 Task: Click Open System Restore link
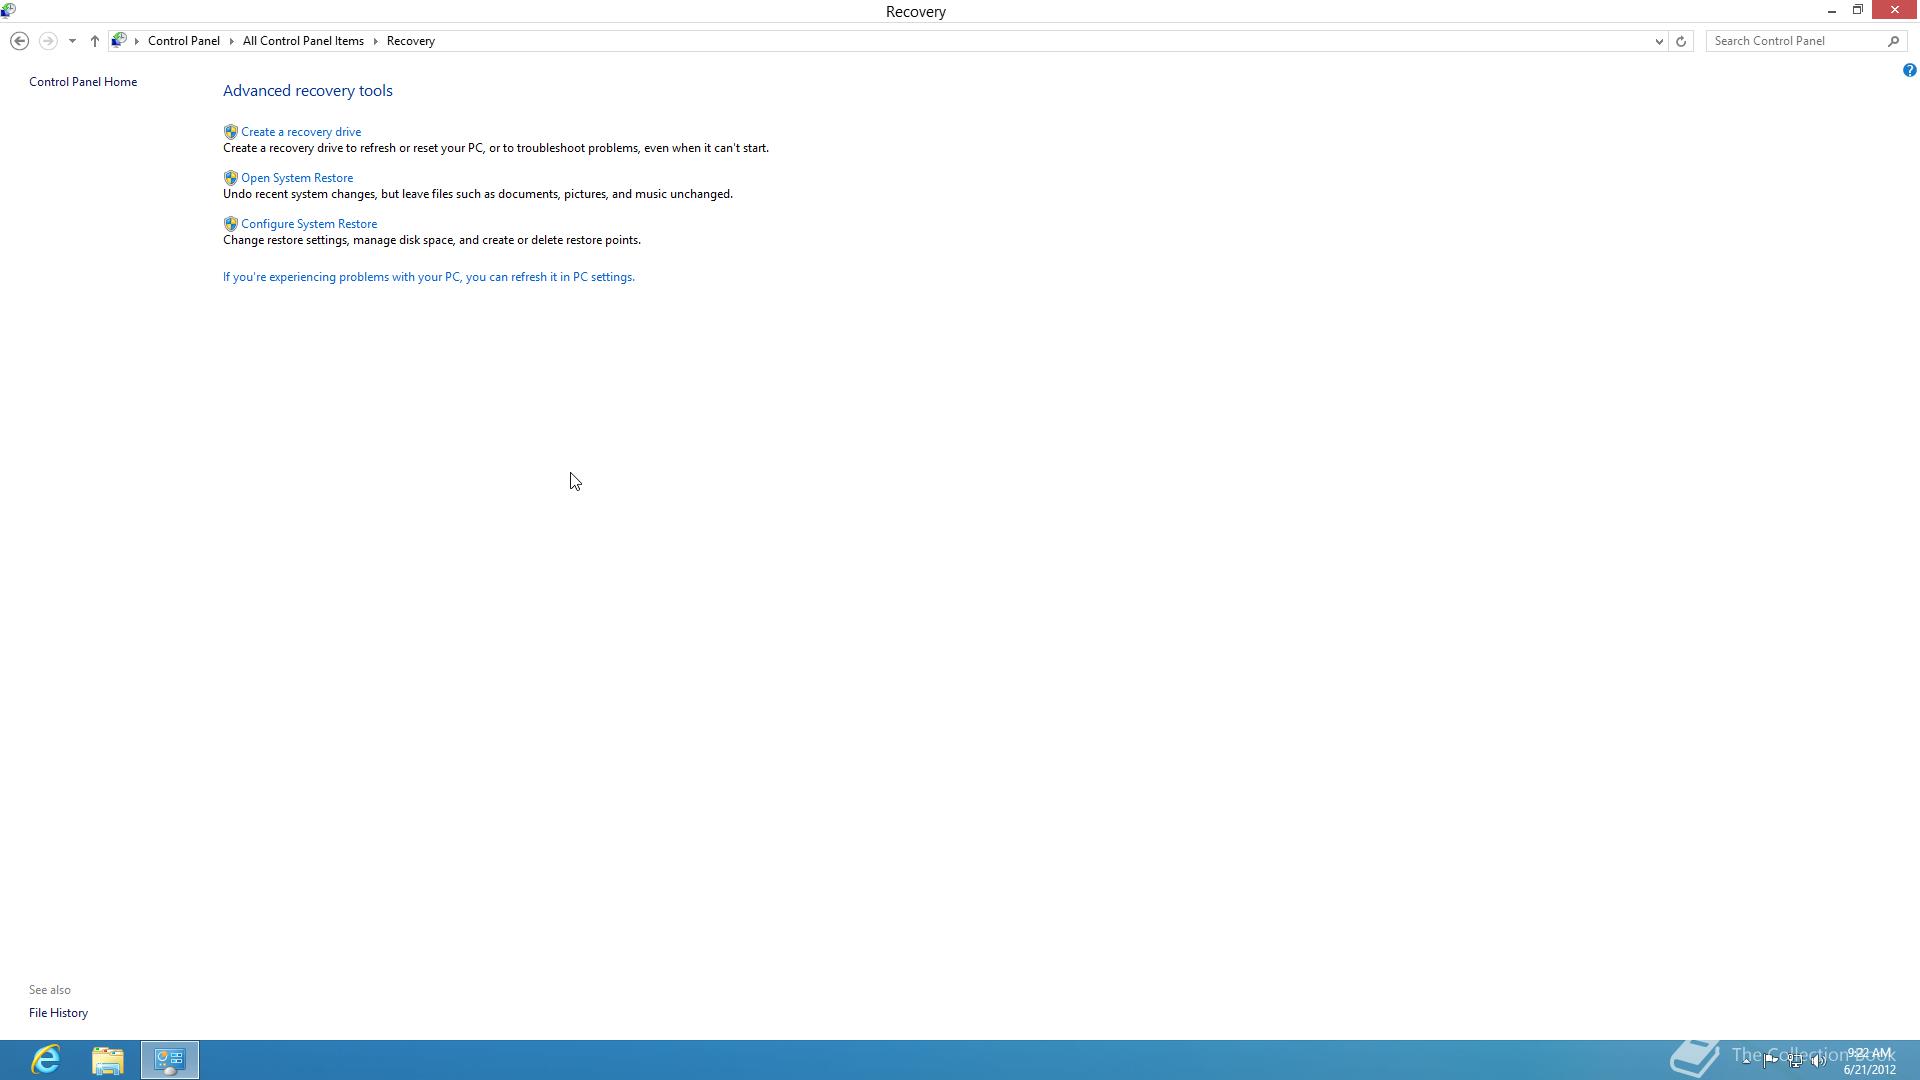coord(297,178)
